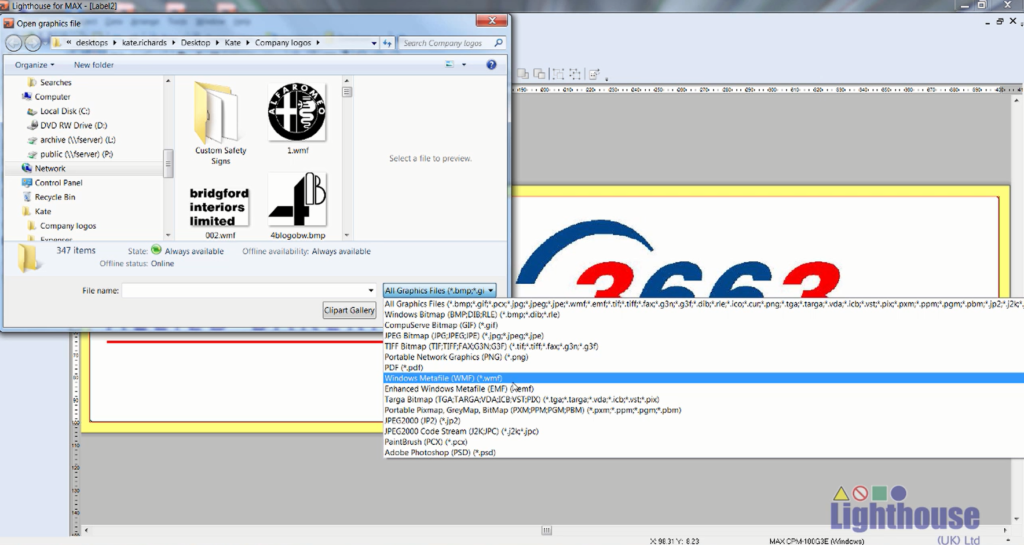
Task: Select Computer in the navigation pane
Action: (x=52, y=97)
